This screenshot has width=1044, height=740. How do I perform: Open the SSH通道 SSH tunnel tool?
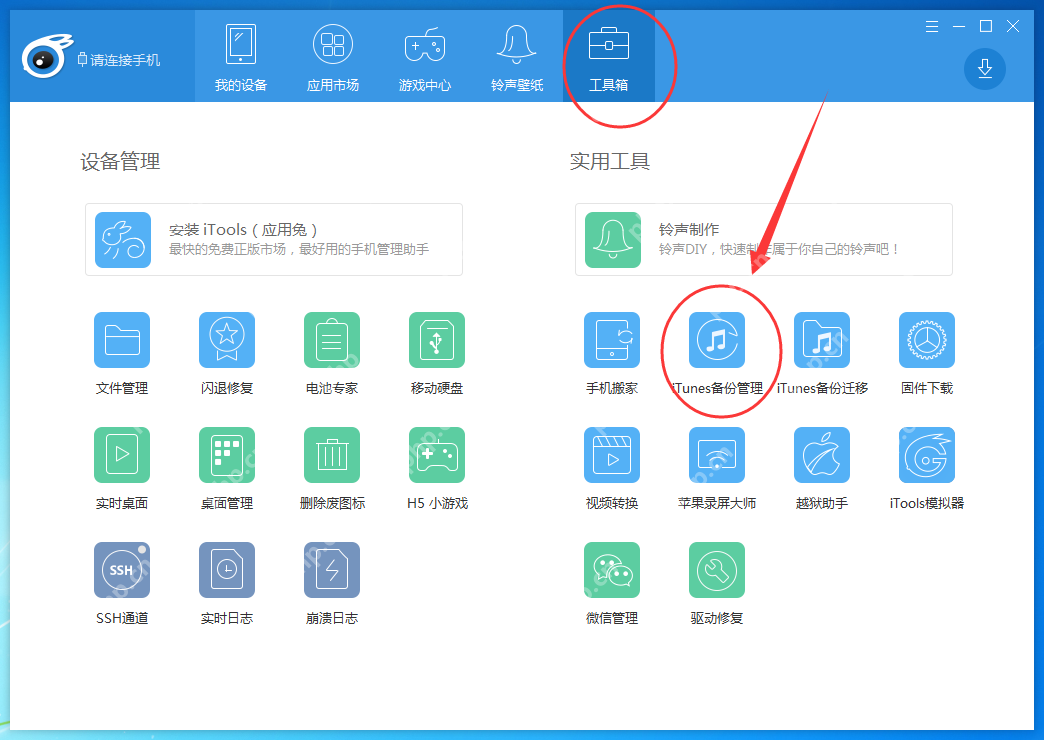[x=122, y=570]
